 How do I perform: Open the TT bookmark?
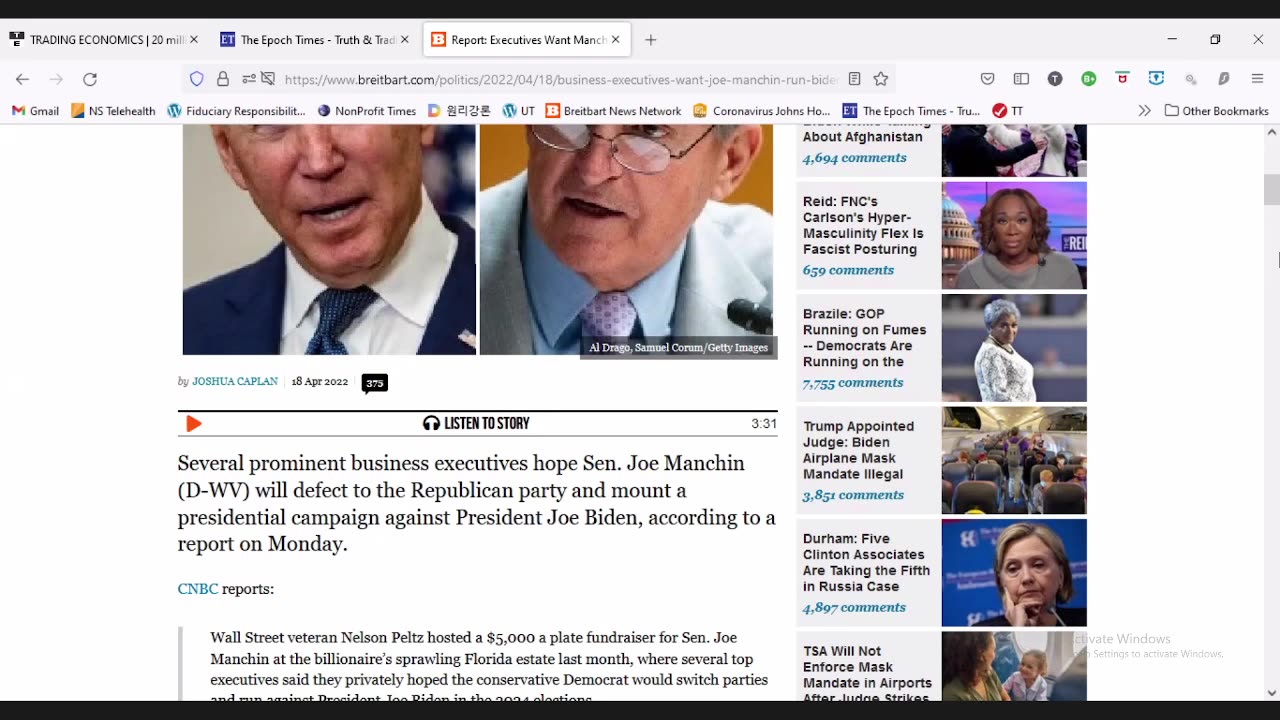1008,111
